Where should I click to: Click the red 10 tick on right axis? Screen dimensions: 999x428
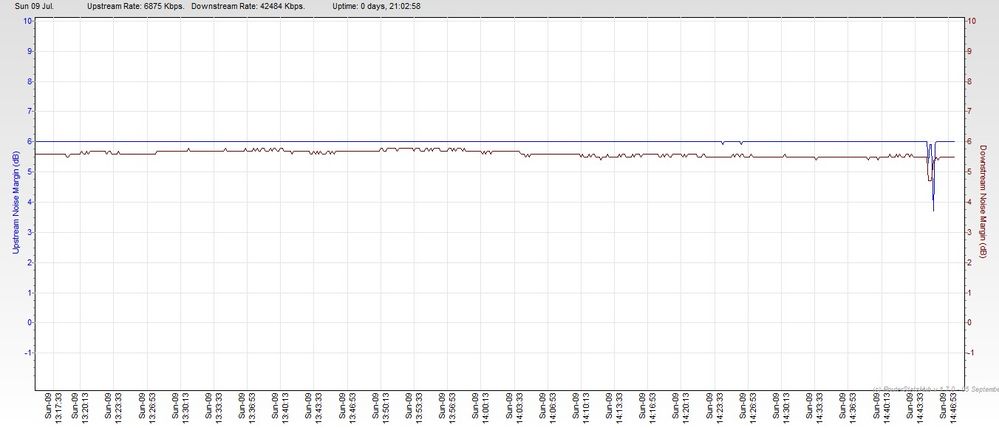[x=968, y=20]
